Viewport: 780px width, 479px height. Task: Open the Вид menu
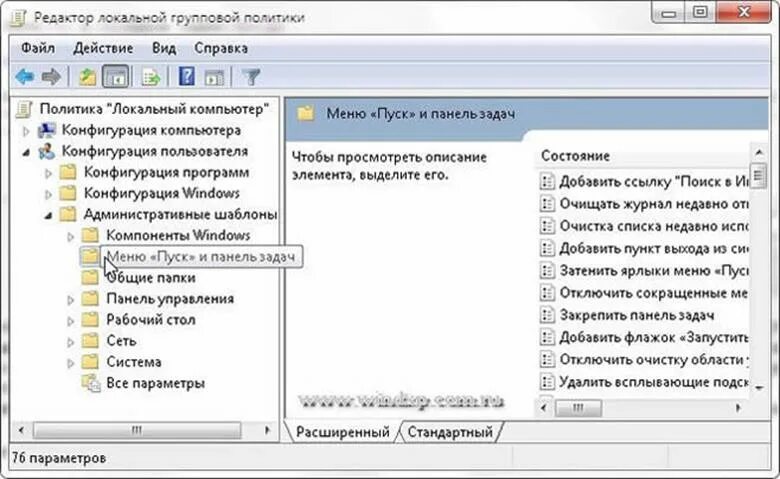(x=164, y=48)
